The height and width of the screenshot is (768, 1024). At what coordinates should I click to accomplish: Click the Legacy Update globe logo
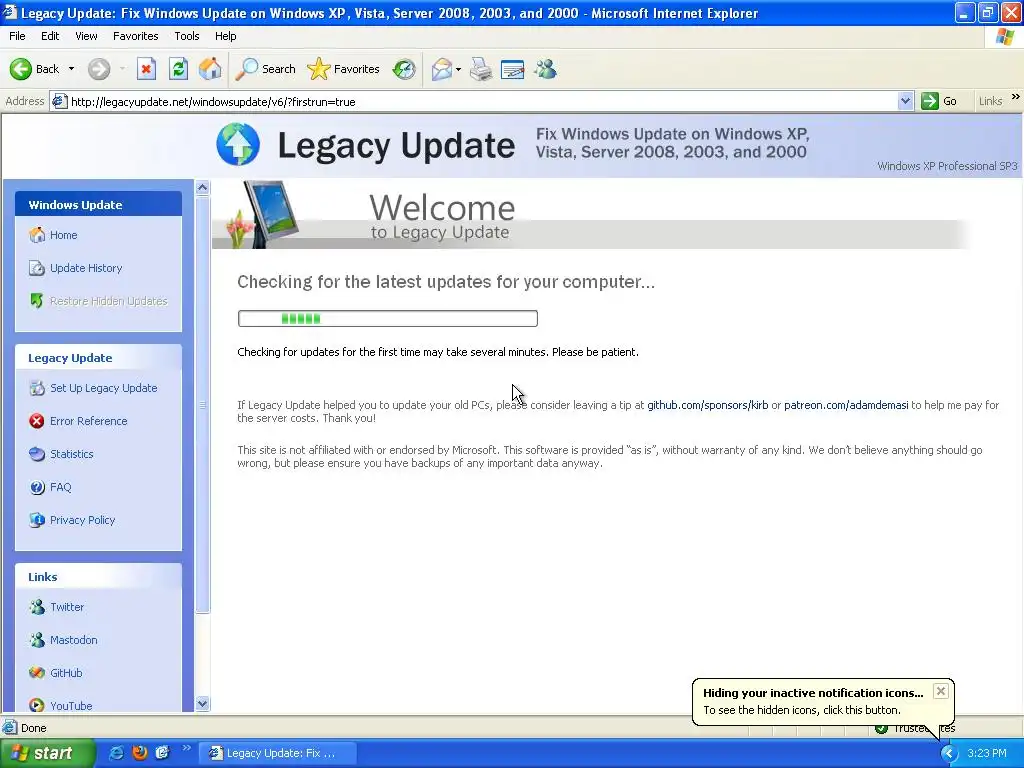(238, 144)
